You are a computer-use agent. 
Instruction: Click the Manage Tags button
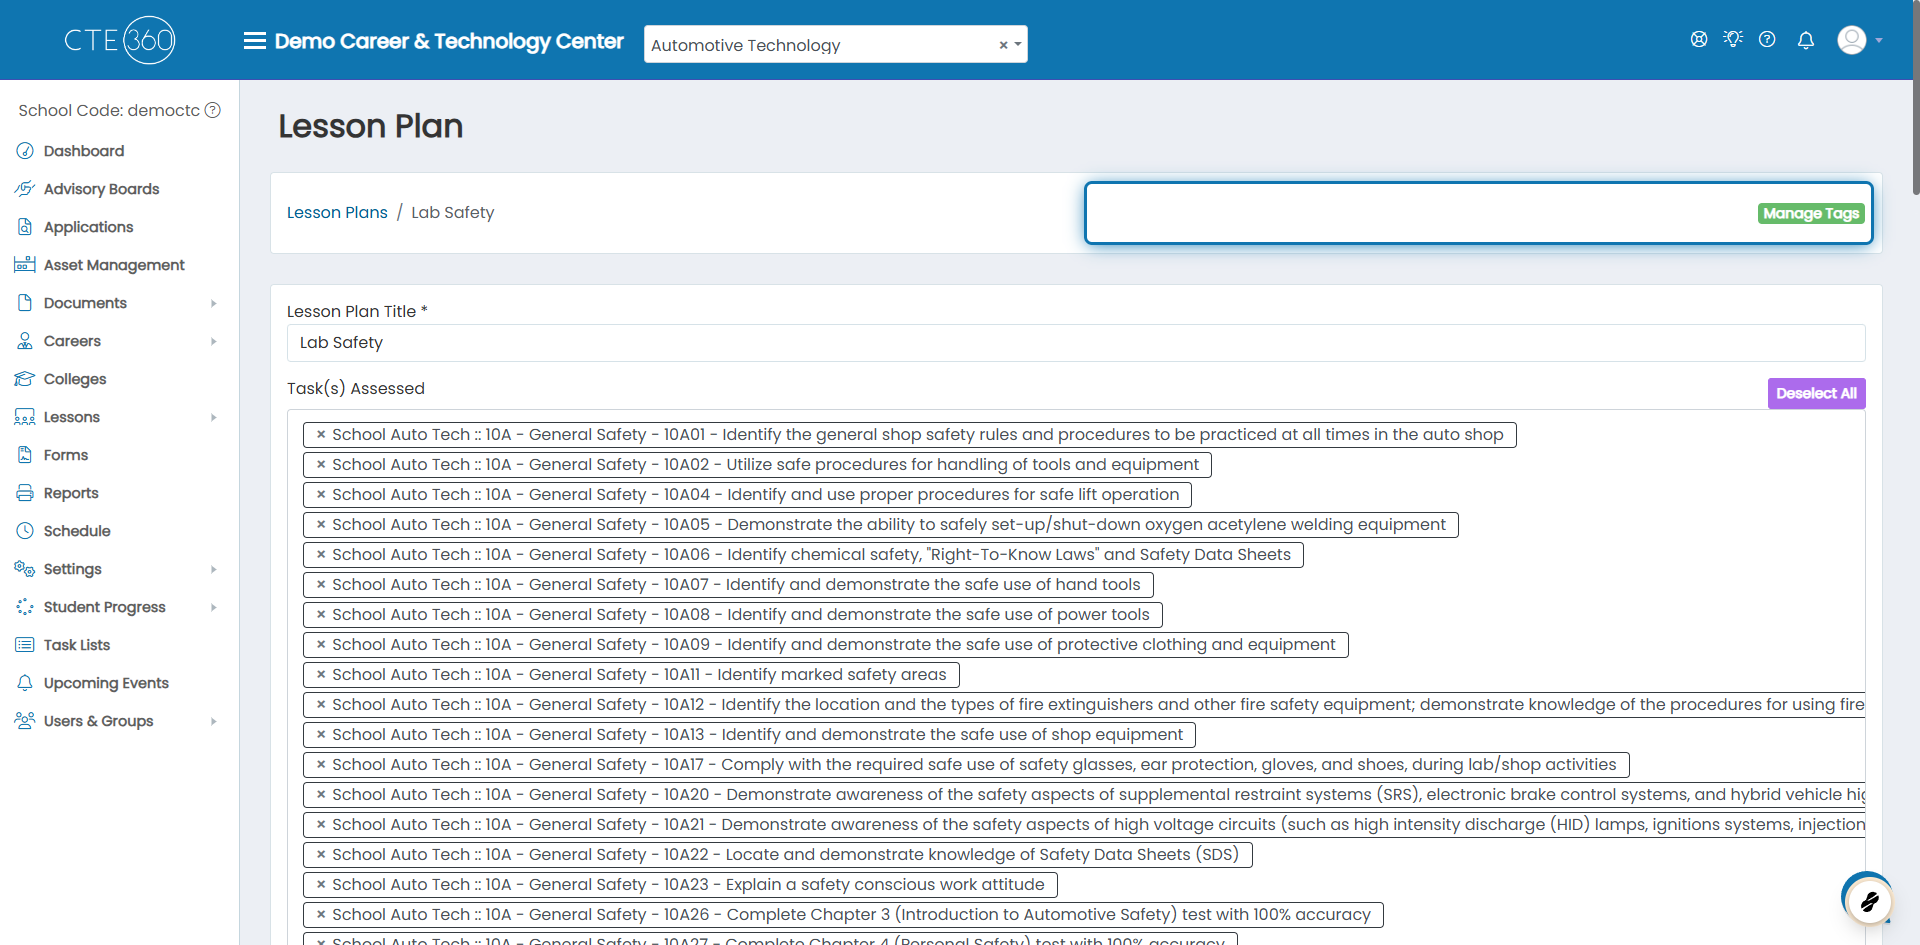click(x=1811, y=213)
